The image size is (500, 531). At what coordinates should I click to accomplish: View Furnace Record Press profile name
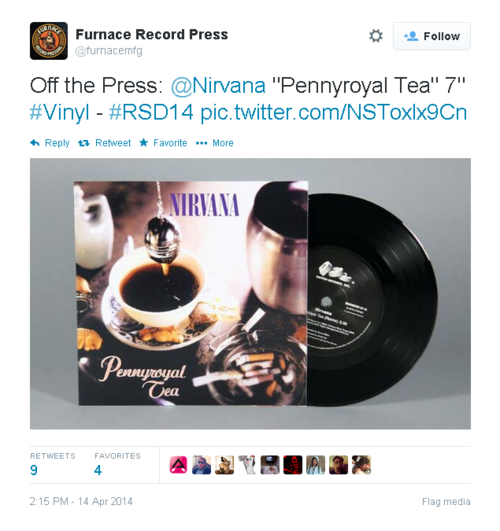(x=152, y=35)
